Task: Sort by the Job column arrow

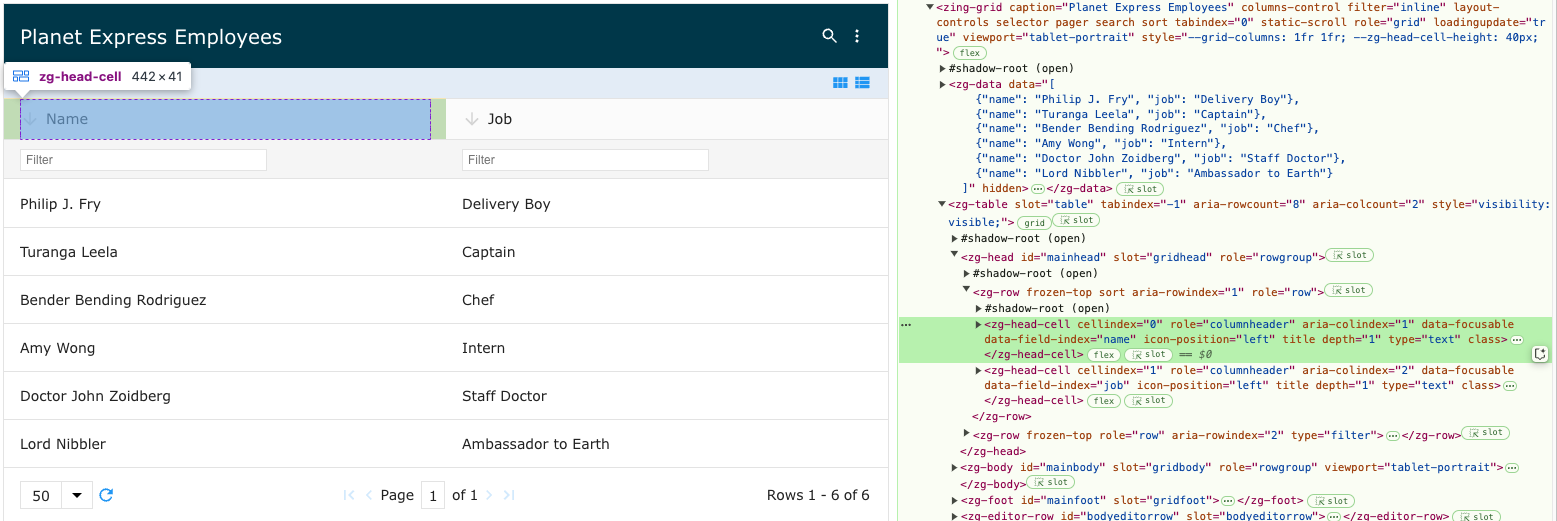Action: (x=472, y=119)
